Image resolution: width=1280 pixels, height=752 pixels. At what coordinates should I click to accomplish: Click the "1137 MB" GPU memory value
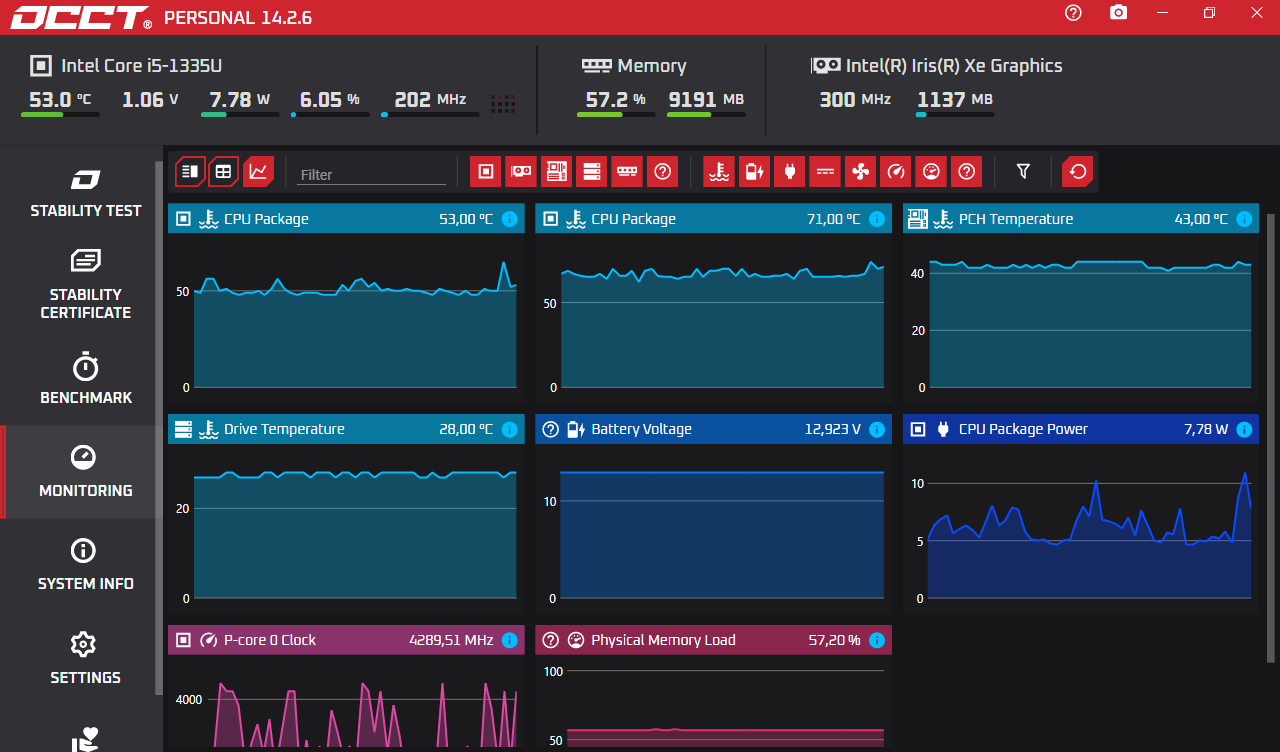pyautogui.click(x=955, y=100)
